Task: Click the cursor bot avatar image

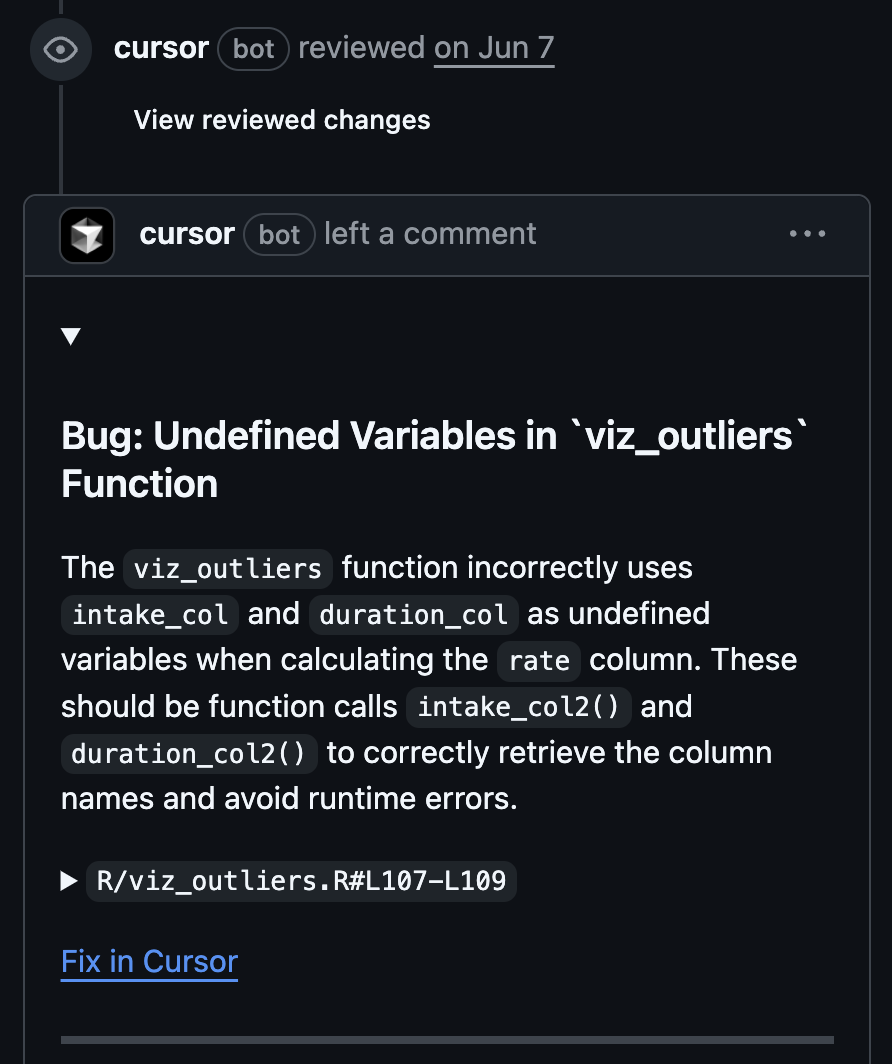Action: pyautogui.click(x=87, y=235)
